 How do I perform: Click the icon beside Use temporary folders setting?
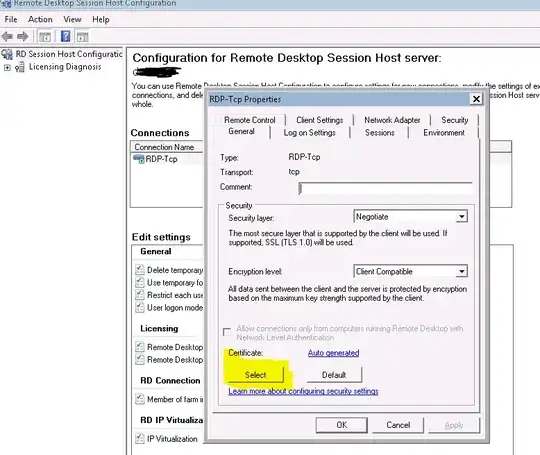click(x=140, y=282)
